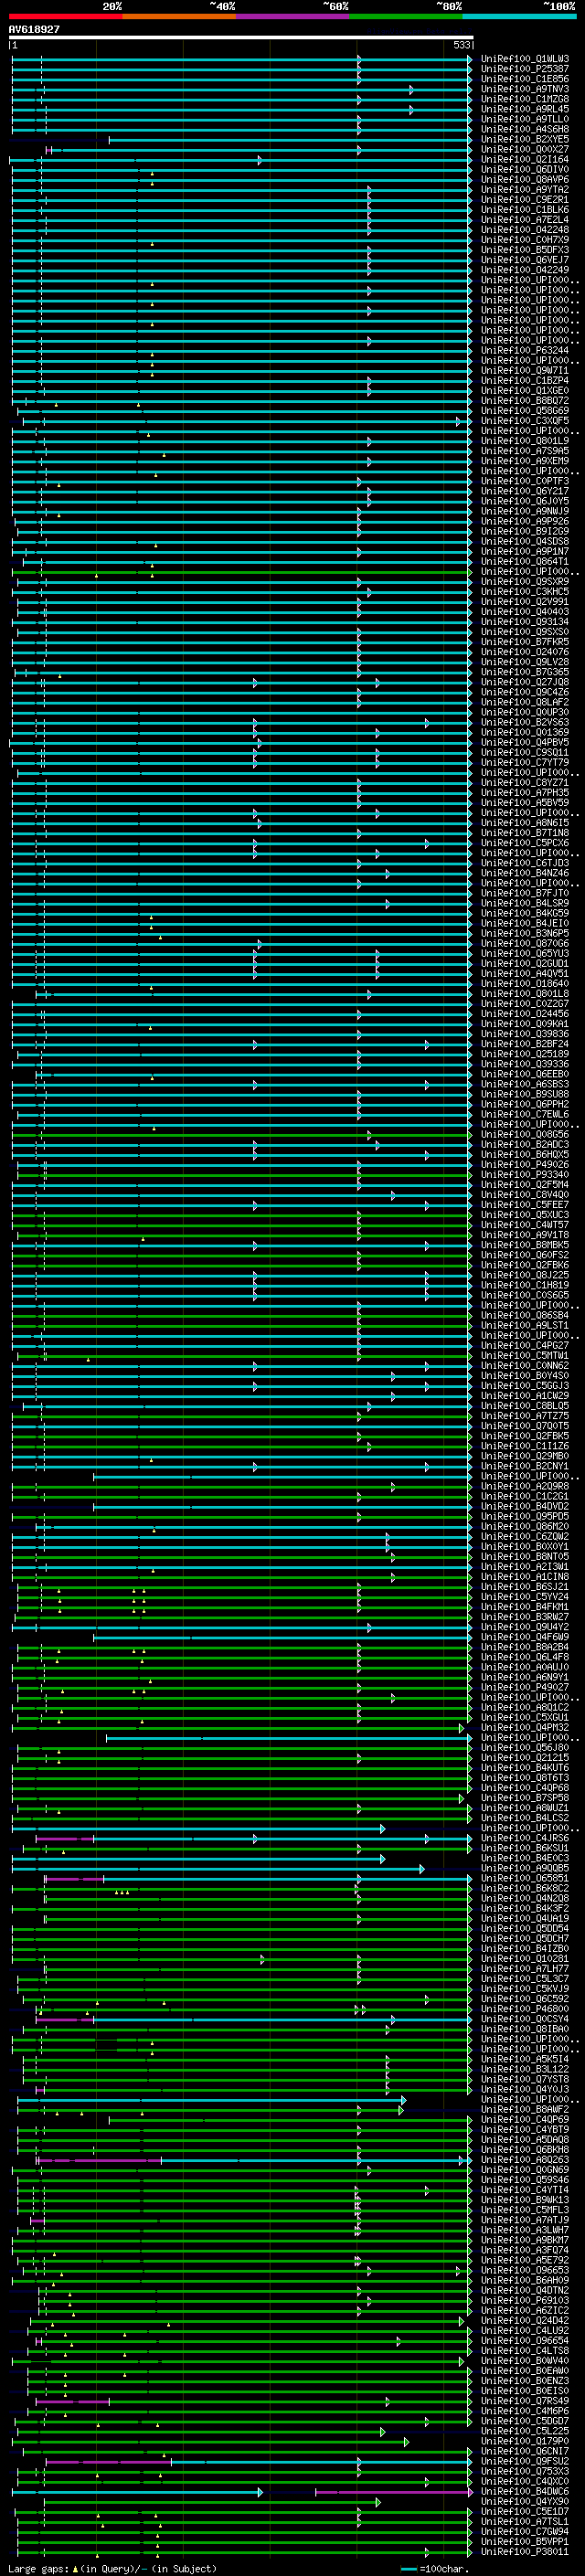Image resolution: width=585 pixels, height=2576 pixels.
Task: Click the UniRef100_Q8AVP6 label
Action: [525, 179]
